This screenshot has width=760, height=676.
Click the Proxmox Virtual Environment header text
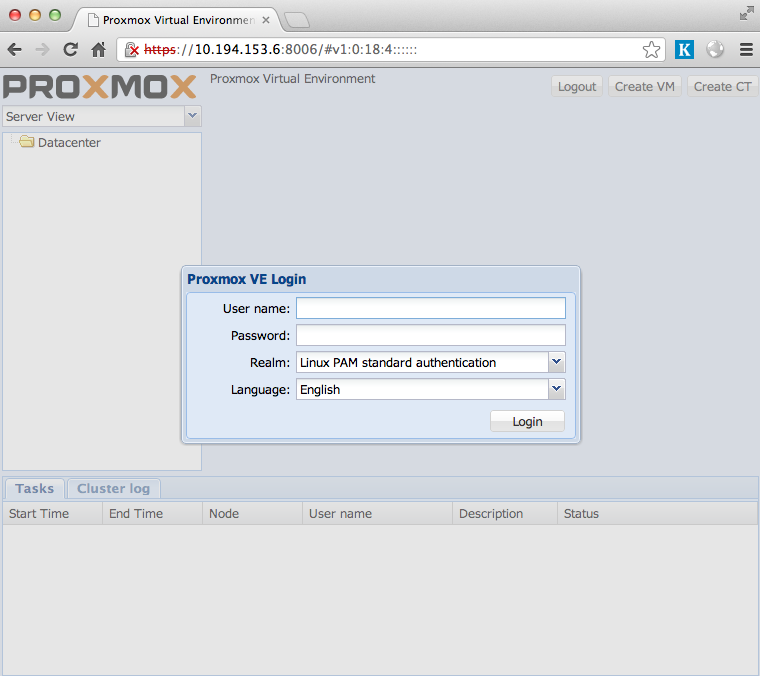[x=292, y=79]
